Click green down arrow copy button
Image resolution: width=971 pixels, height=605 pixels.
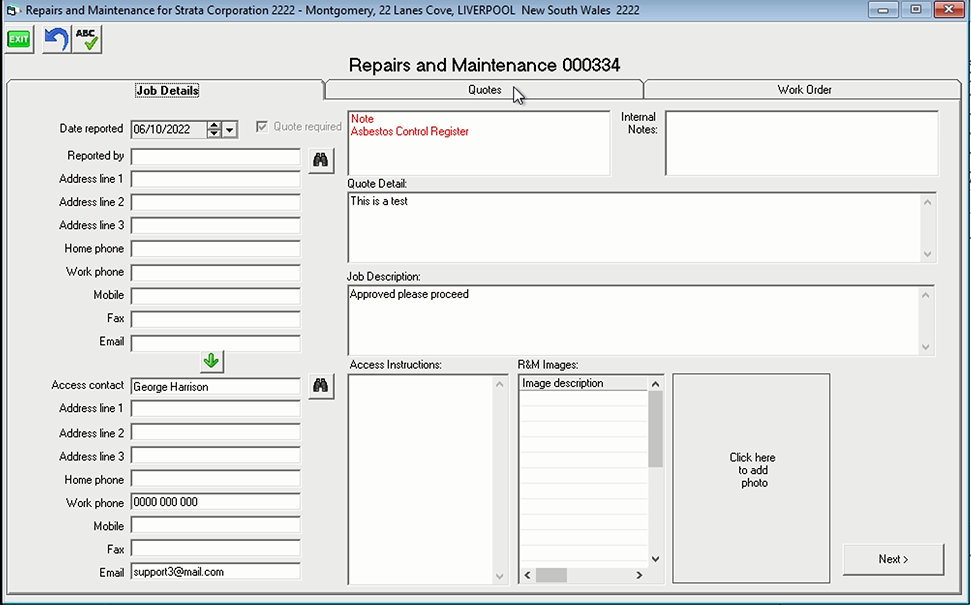tap(212, 361)
